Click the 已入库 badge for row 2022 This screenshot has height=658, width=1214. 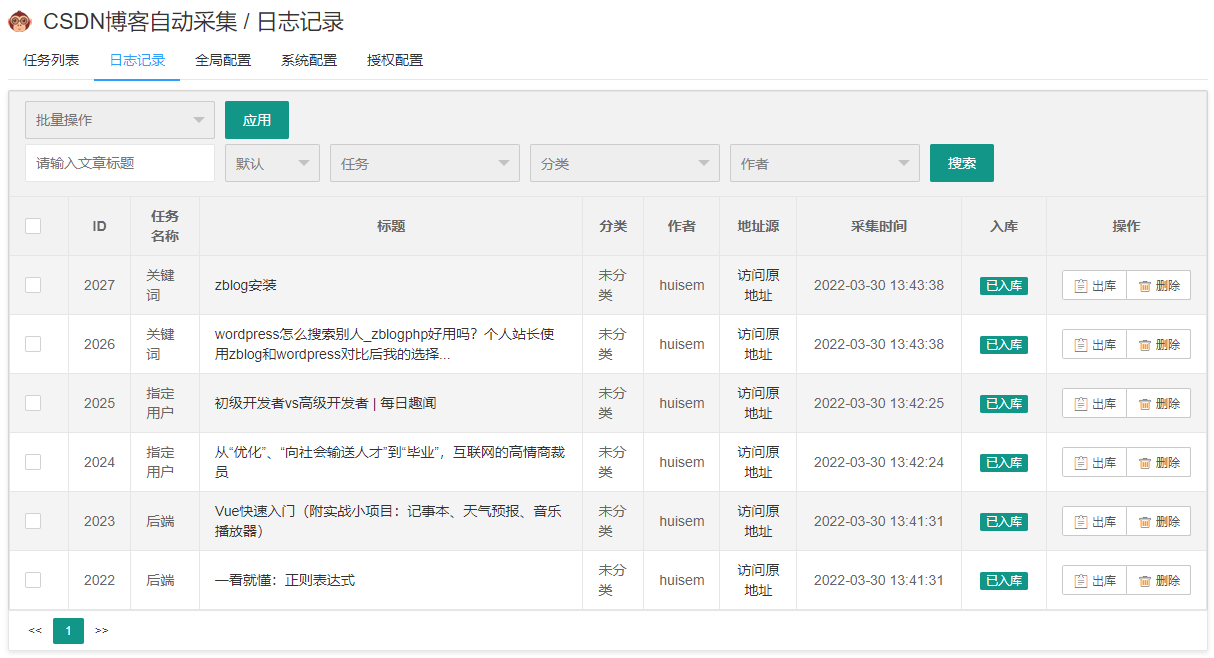(x=1004, y=581)
